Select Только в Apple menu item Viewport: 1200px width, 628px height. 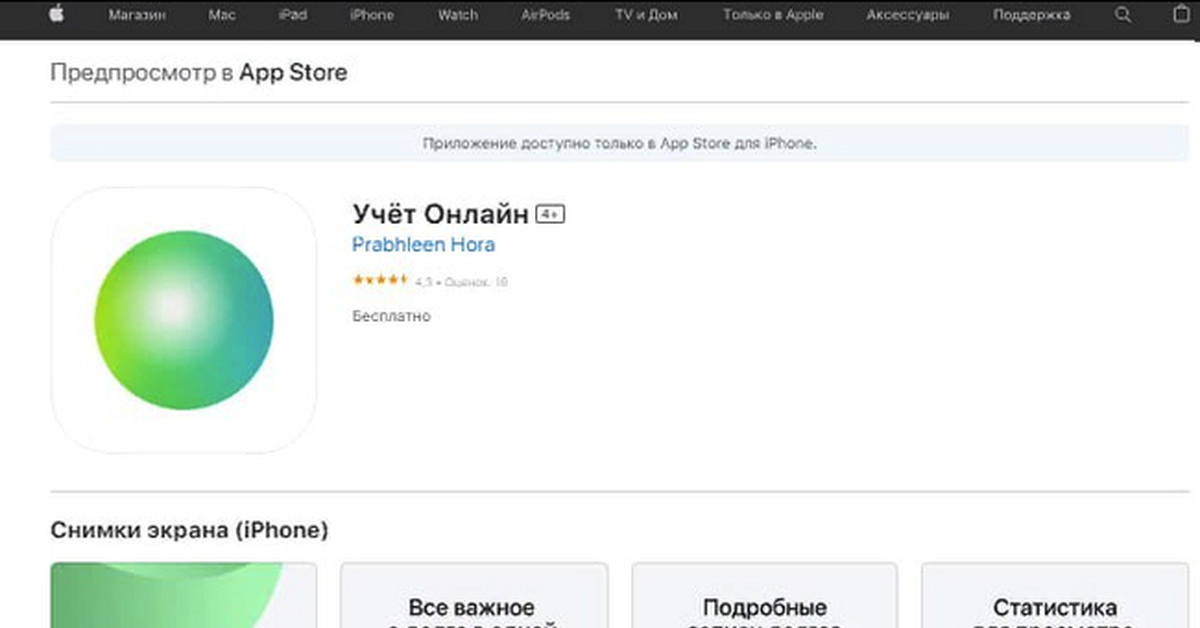[x=773, y=15]
